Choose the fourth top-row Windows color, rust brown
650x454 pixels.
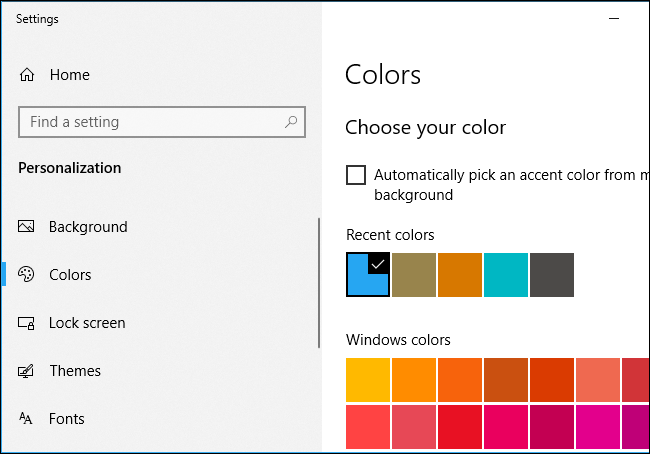click(506, 380)
